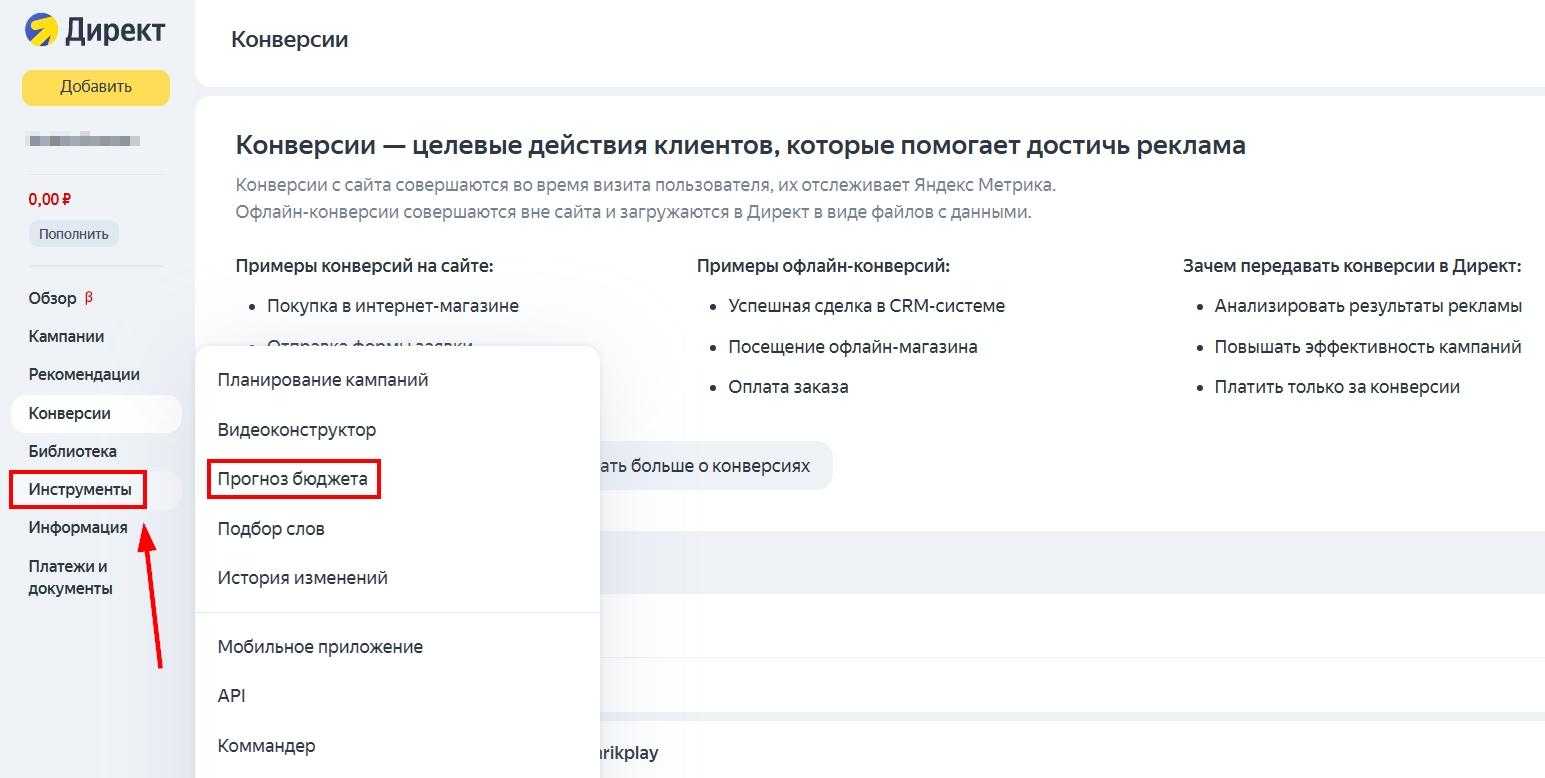Open Информация in the sidebar
This screenshot has width=1545, height=778.
78,527
